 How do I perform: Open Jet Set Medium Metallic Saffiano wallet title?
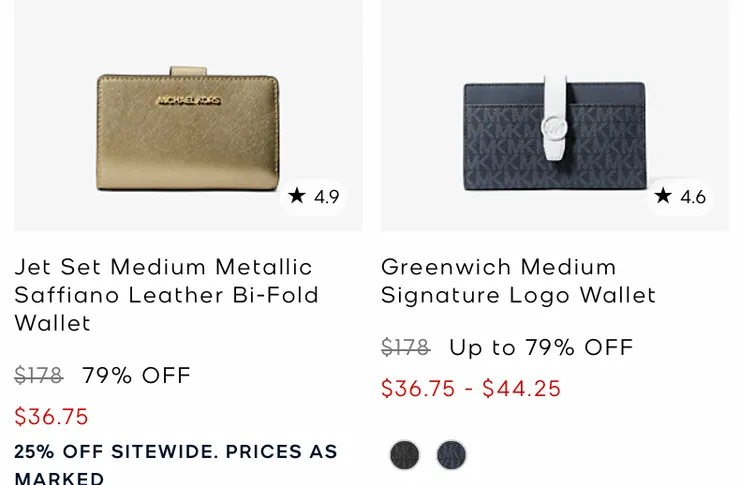point(166,295)
